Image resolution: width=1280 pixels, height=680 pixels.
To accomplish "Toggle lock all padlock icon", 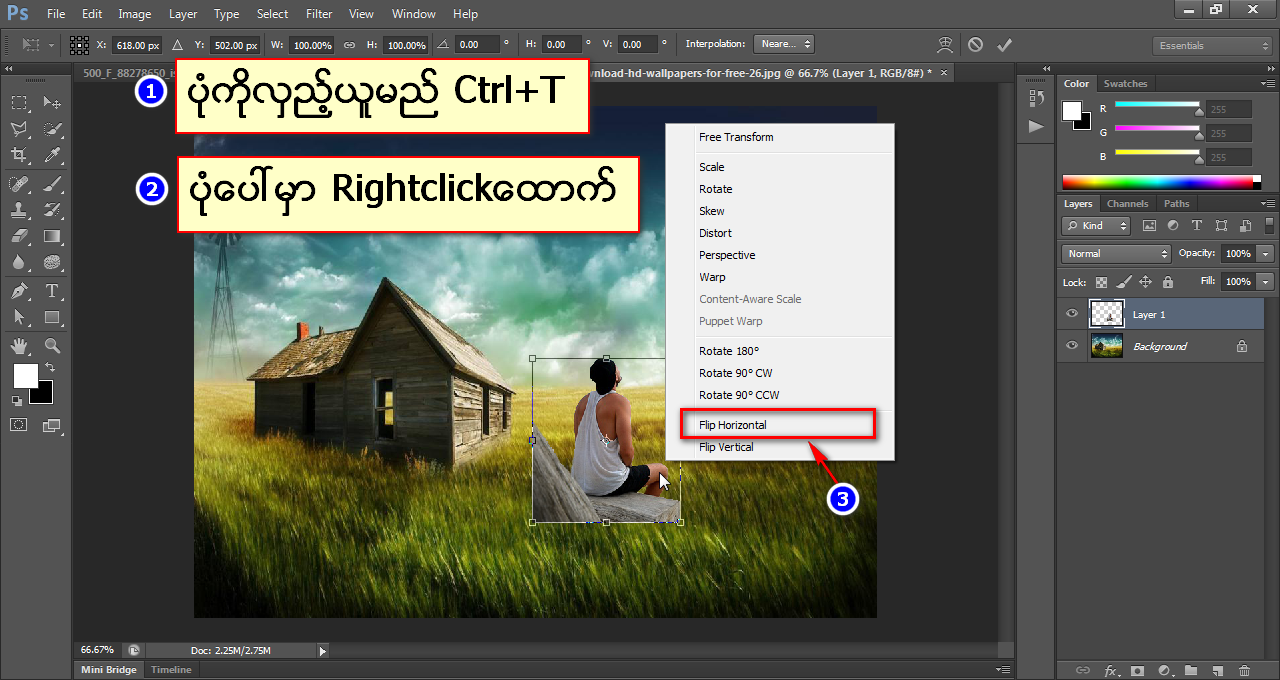I will 1167,282.
